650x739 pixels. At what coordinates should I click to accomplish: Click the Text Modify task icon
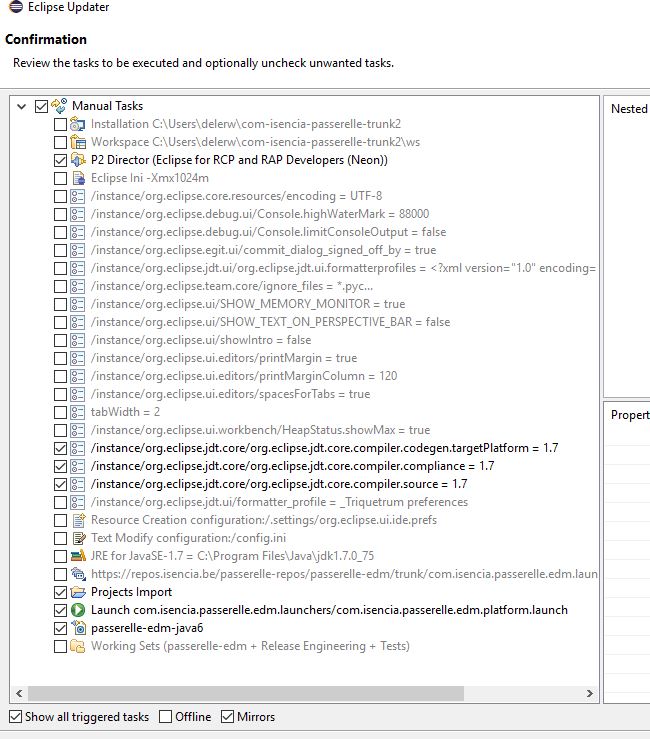pos(78,538)
